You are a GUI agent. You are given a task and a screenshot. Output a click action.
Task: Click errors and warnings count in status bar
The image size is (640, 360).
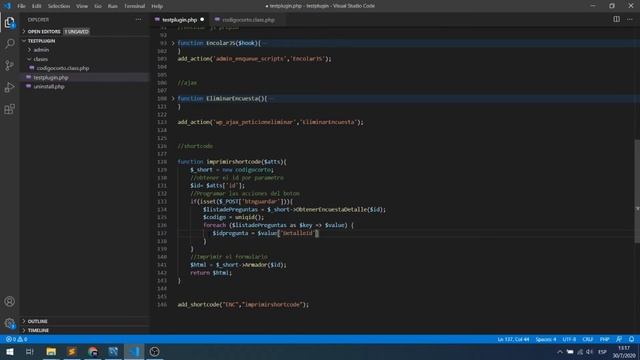tap(16, 339)
